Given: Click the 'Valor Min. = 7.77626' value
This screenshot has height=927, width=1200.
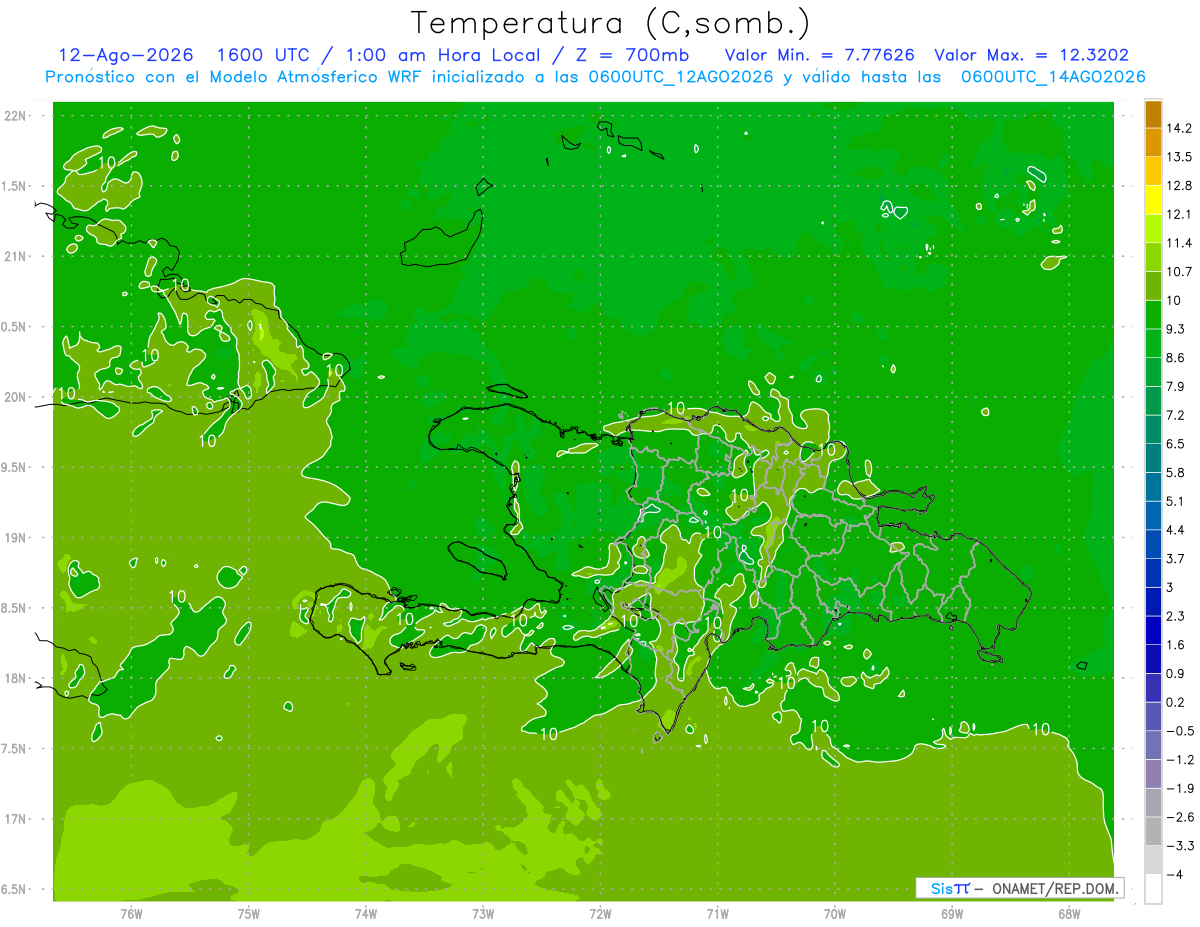Looking at the screenshot, I should pos(819,56).
